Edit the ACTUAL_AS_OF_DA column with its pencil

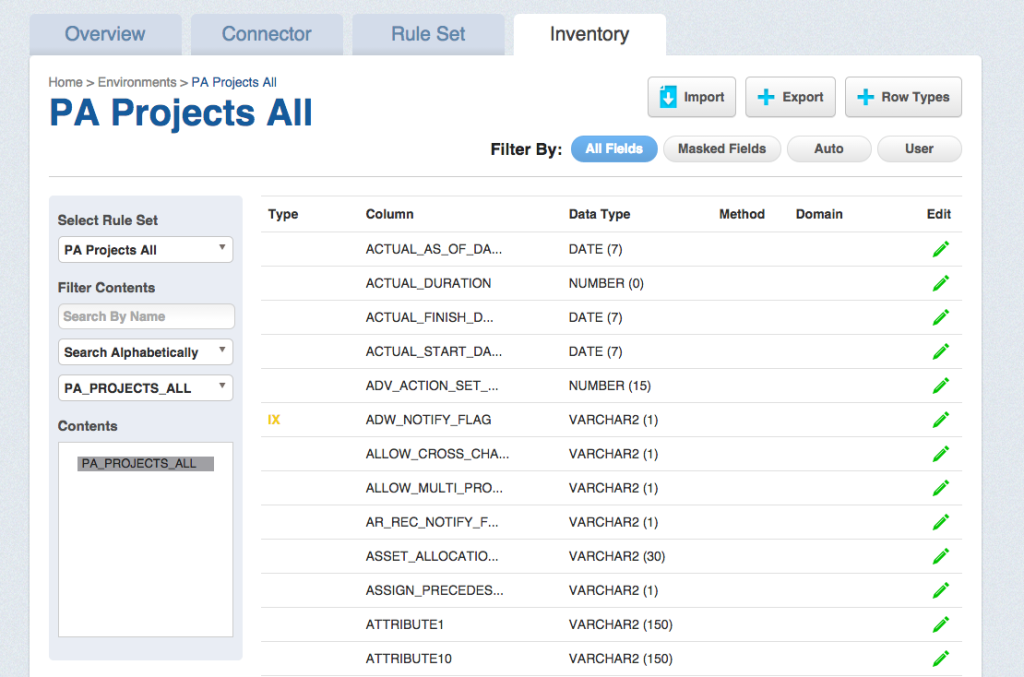coord(940,248)
